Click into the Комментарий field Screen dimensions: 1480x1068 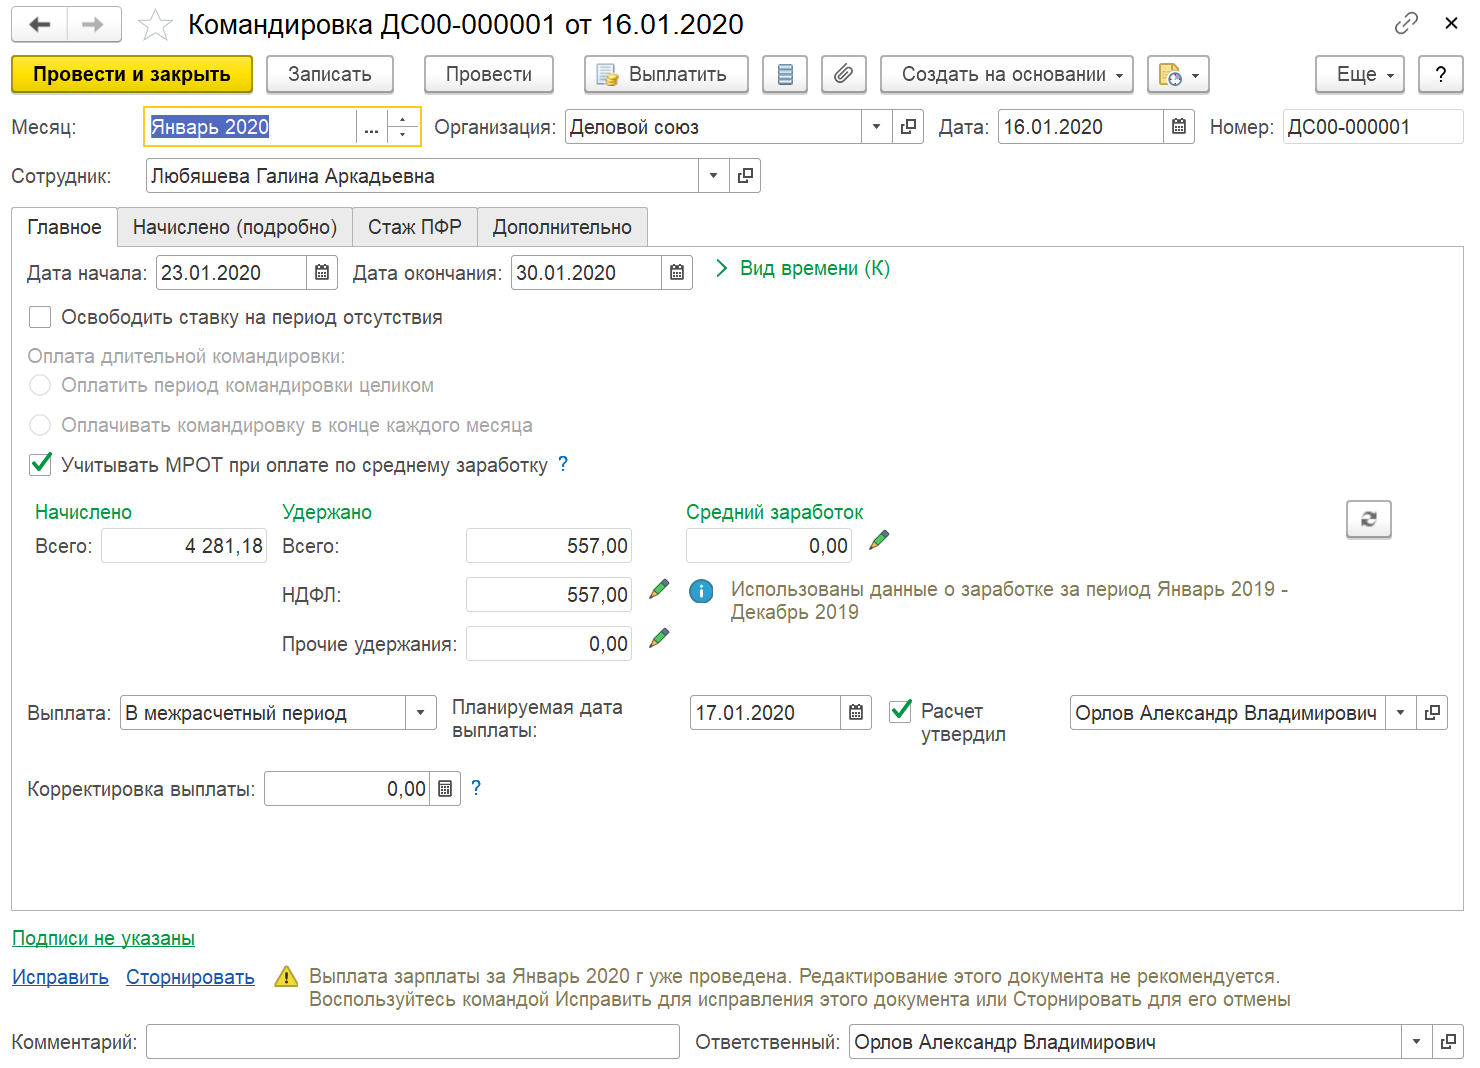[413, 1042]
